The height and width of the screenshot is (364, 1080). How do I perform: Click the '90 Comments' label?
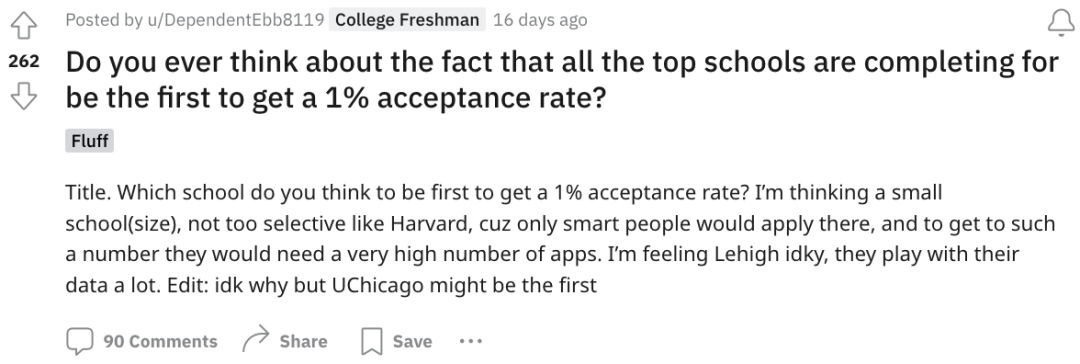tap(160, 341)
